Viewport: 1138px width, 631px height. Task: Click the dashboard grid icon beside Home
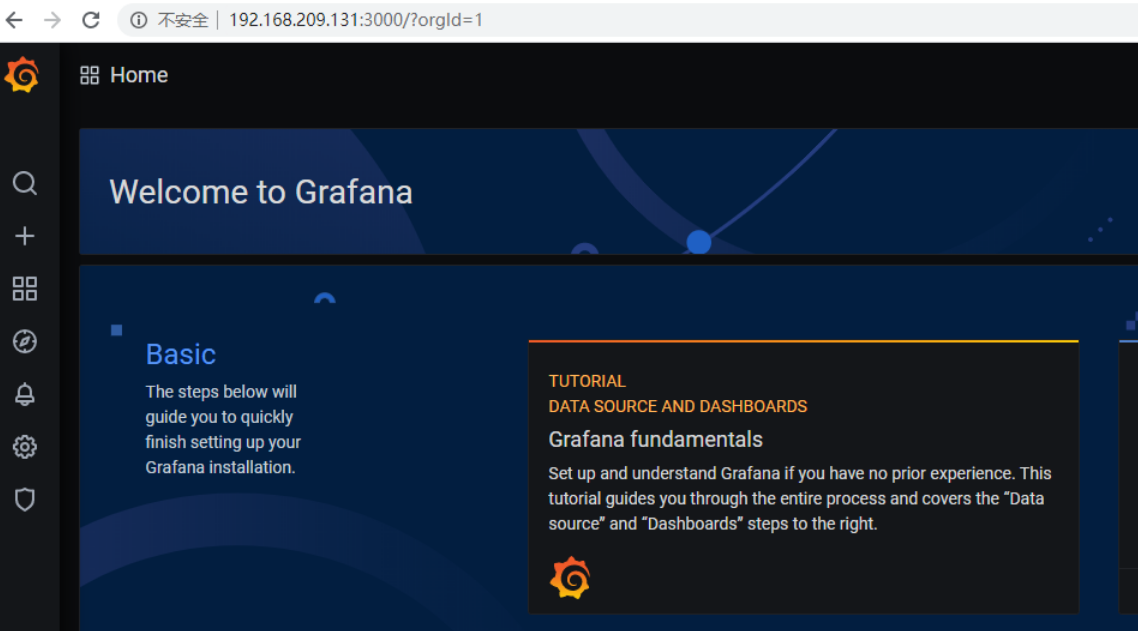(x=89, y=76)
